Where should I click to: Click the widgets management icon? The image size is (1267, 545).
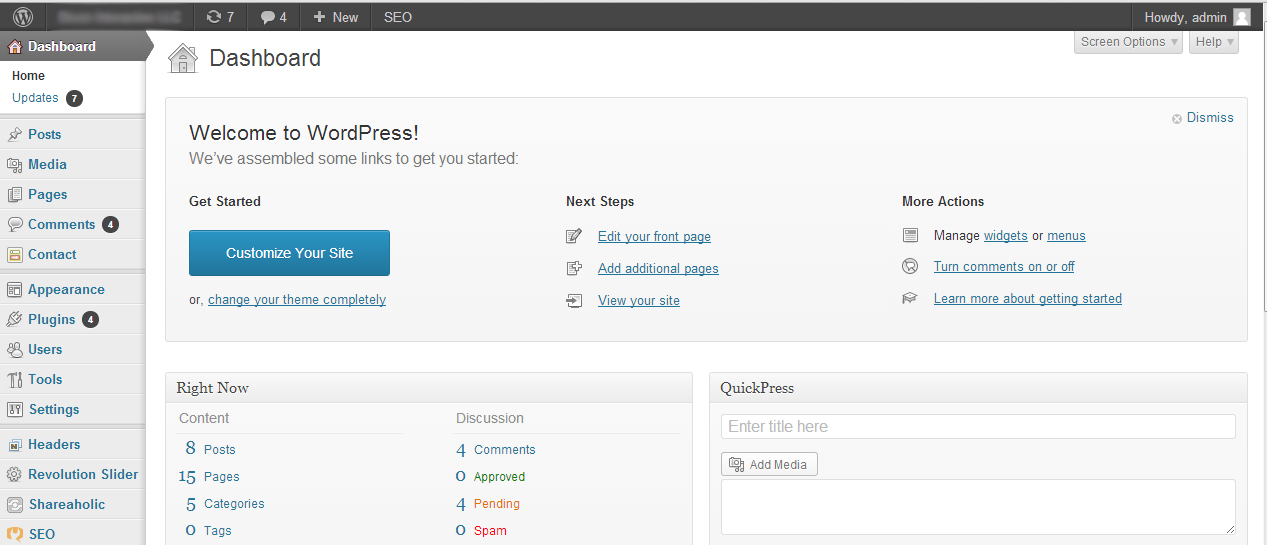910,235
